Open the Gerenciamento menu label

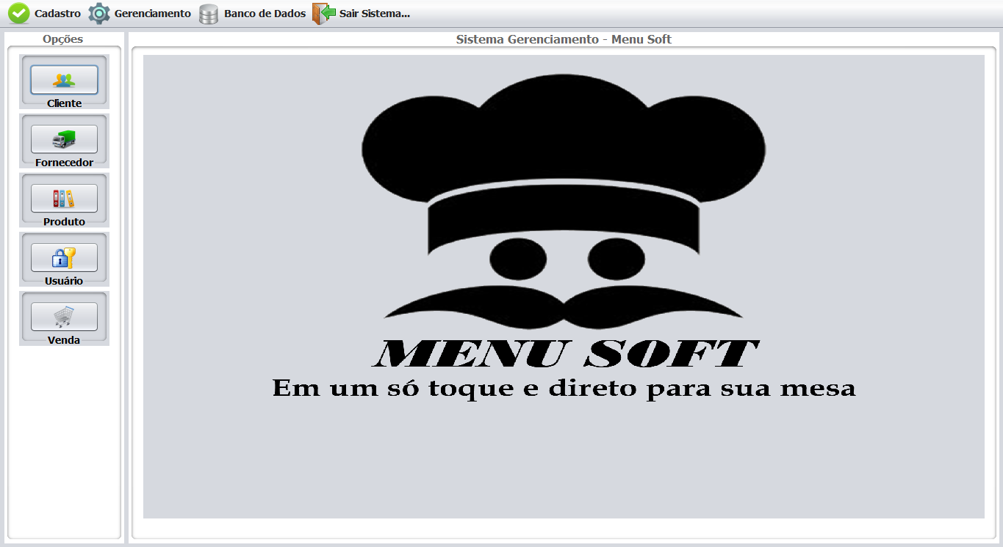pyautogui.click(x=152, y=13)
